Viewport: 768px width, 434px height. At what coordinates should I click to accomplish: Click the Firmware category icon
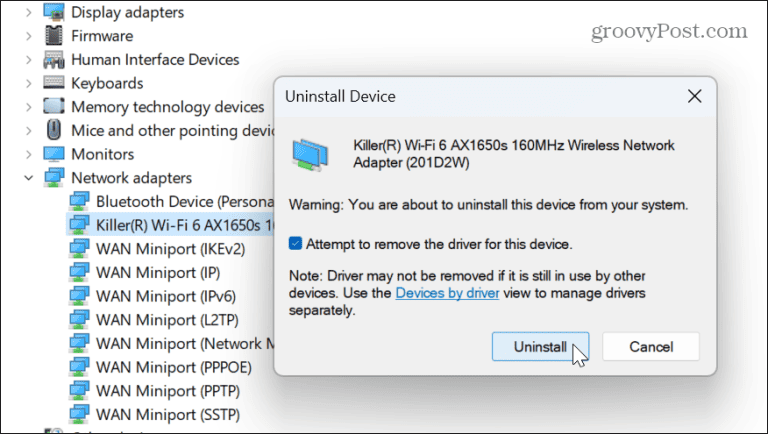tap(51, 35)
